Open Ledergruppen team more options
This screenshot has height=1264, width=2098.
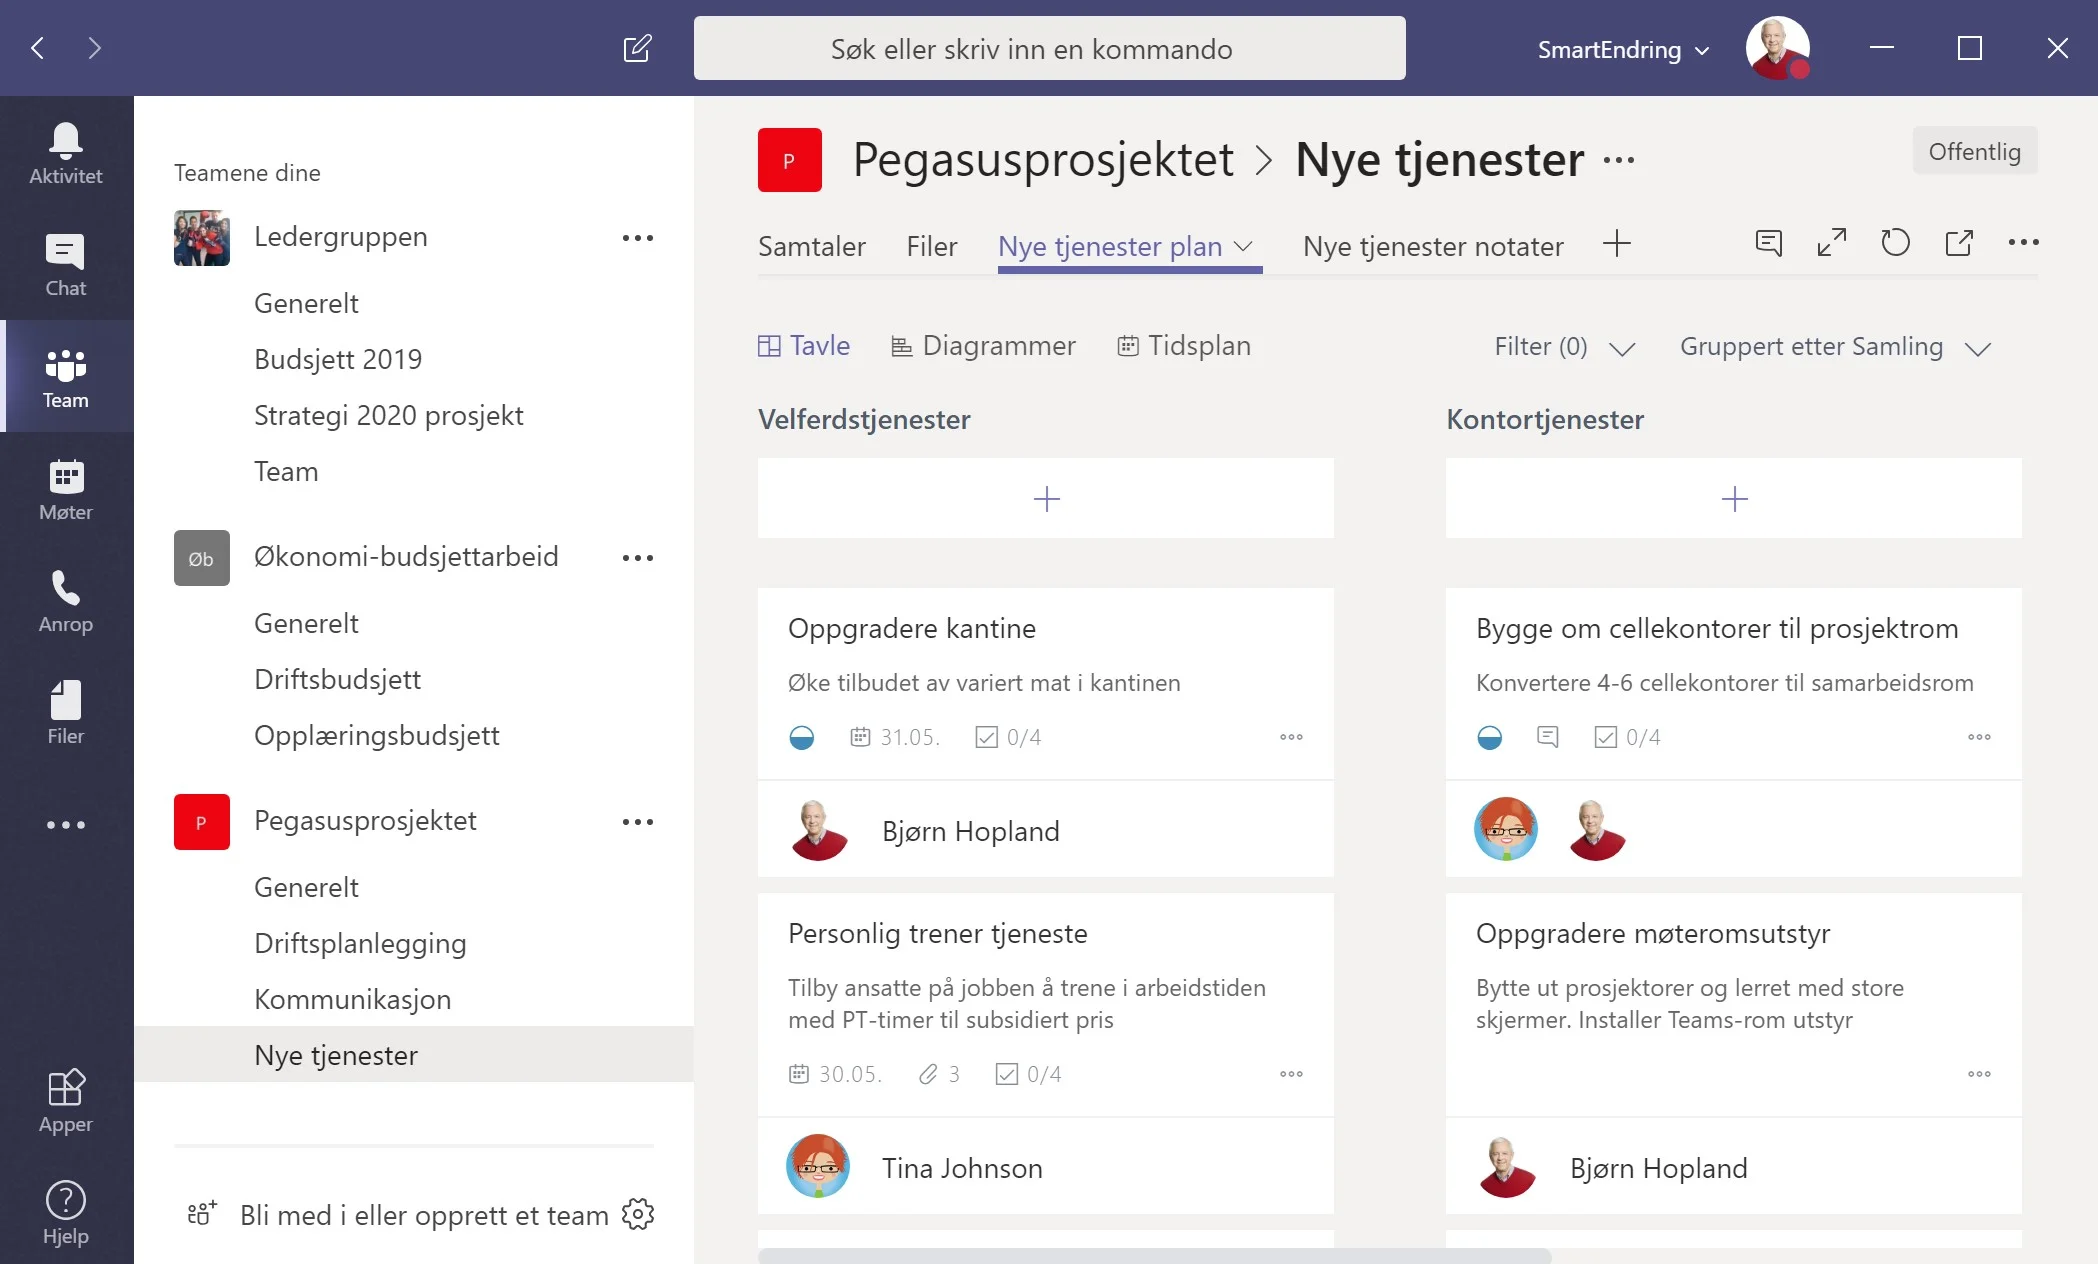click(637, 238)
